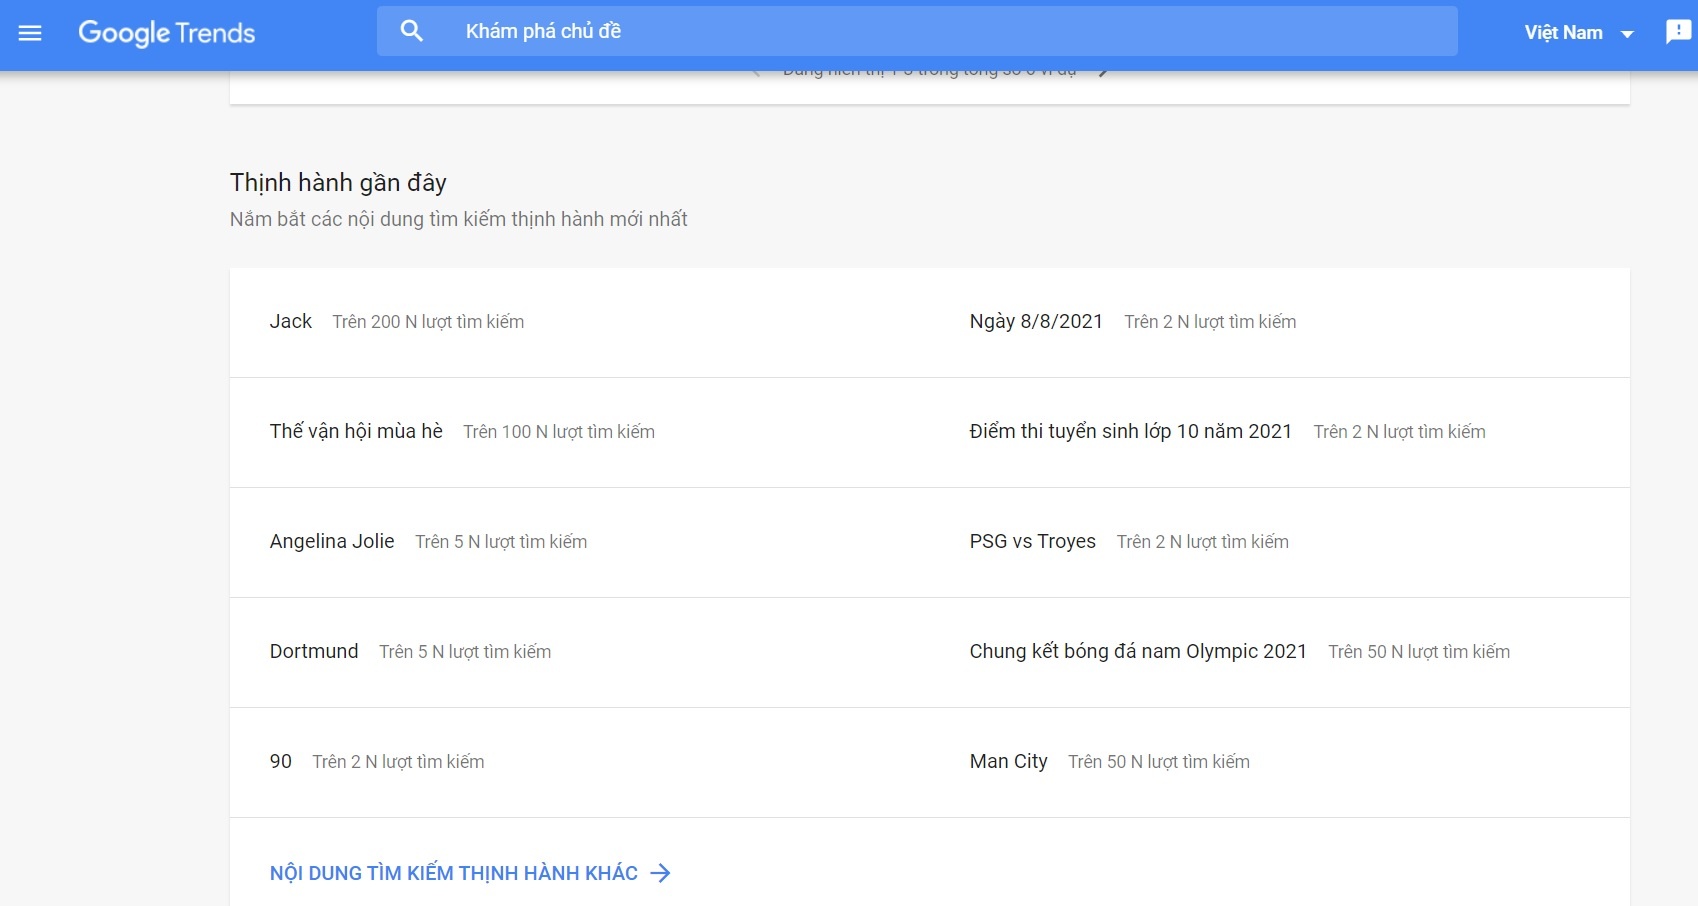Type in the Khám phá chủ đề field

(x=900, y=31)
